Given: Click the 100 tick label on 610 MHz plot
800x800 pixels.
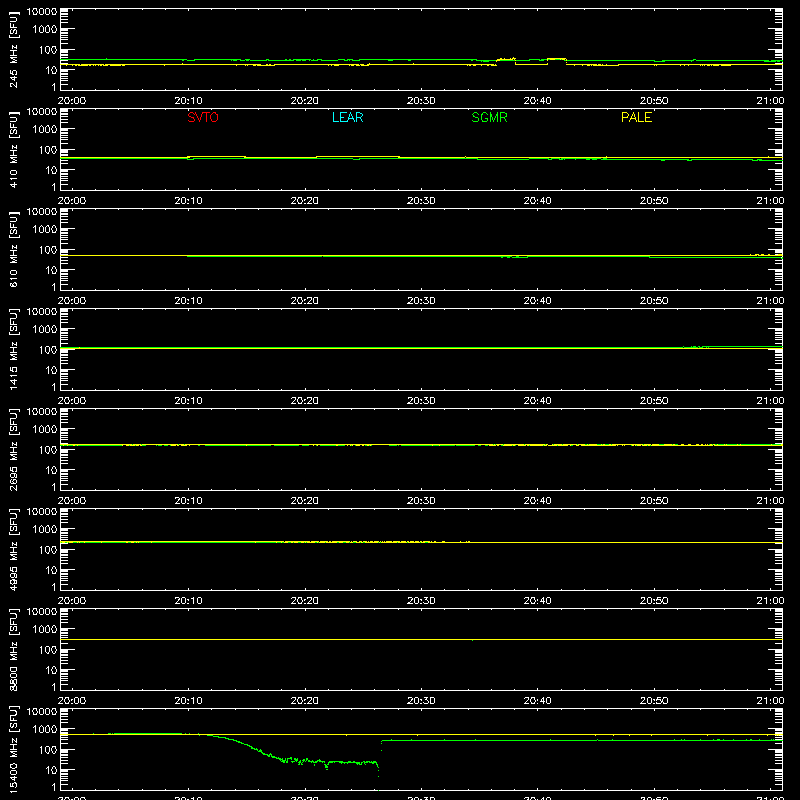Looking at the screenshot, I should click(x=48, y=250).
